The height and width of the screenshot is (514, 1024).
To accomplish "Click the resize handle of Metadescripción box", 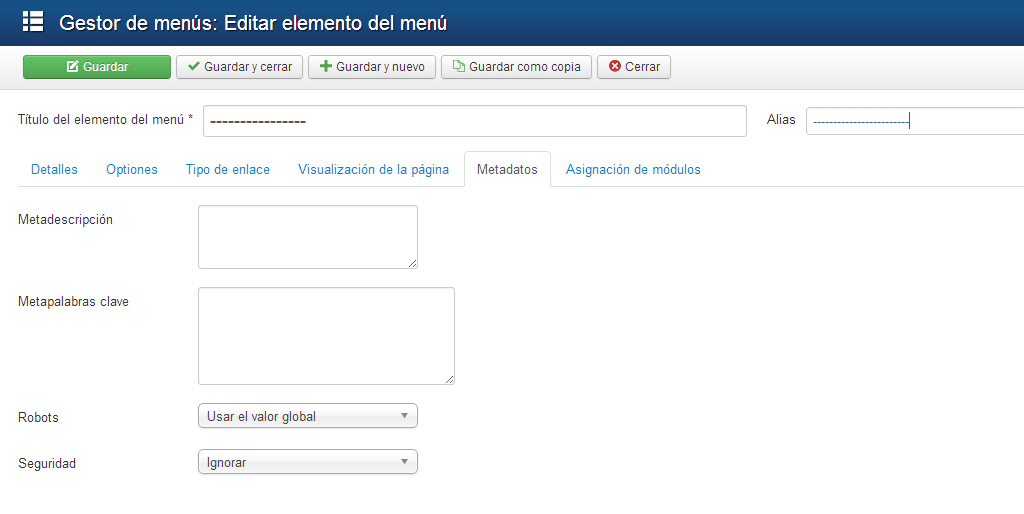I will click(412, 263).
